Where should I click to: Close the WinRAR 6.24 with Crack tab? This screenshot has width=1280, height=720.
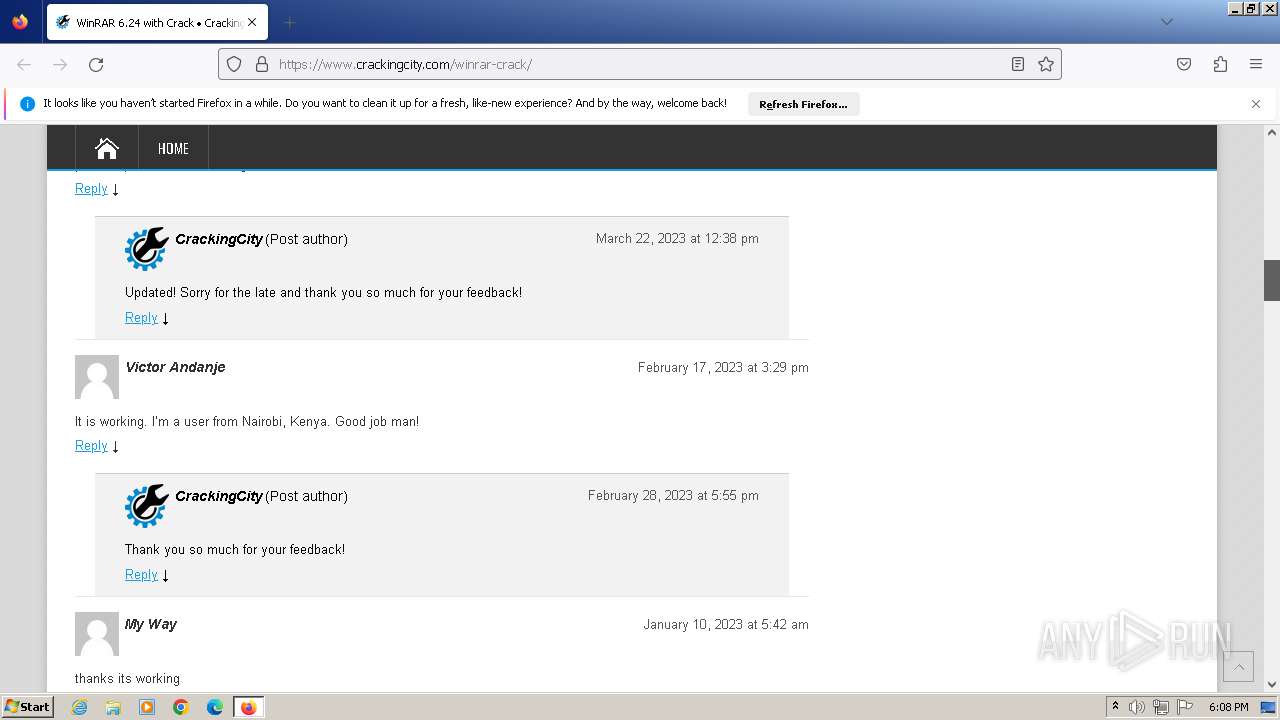[x=251, y=22]
